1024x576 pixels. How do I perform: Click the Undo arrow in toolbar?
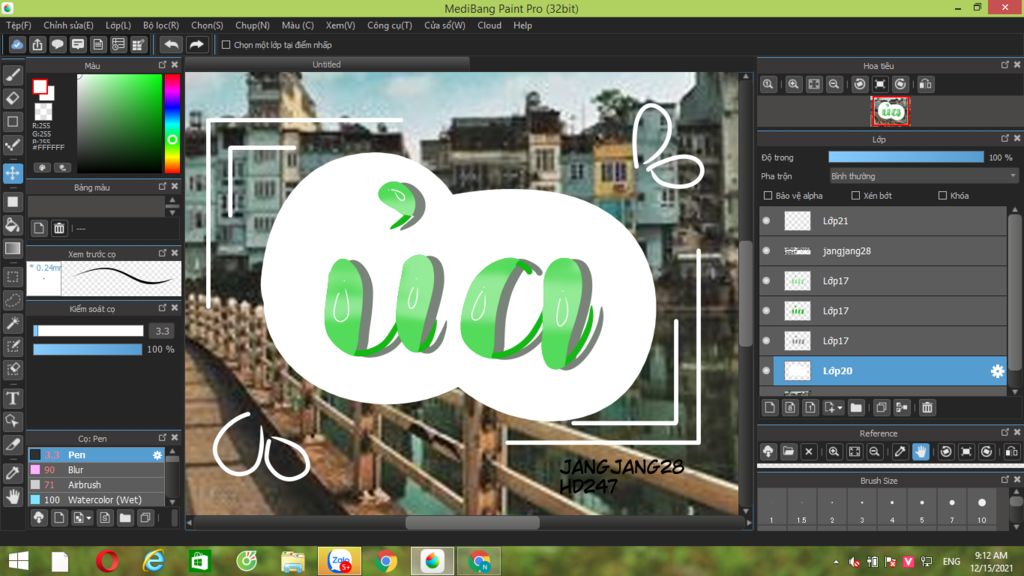coord(171,44)
